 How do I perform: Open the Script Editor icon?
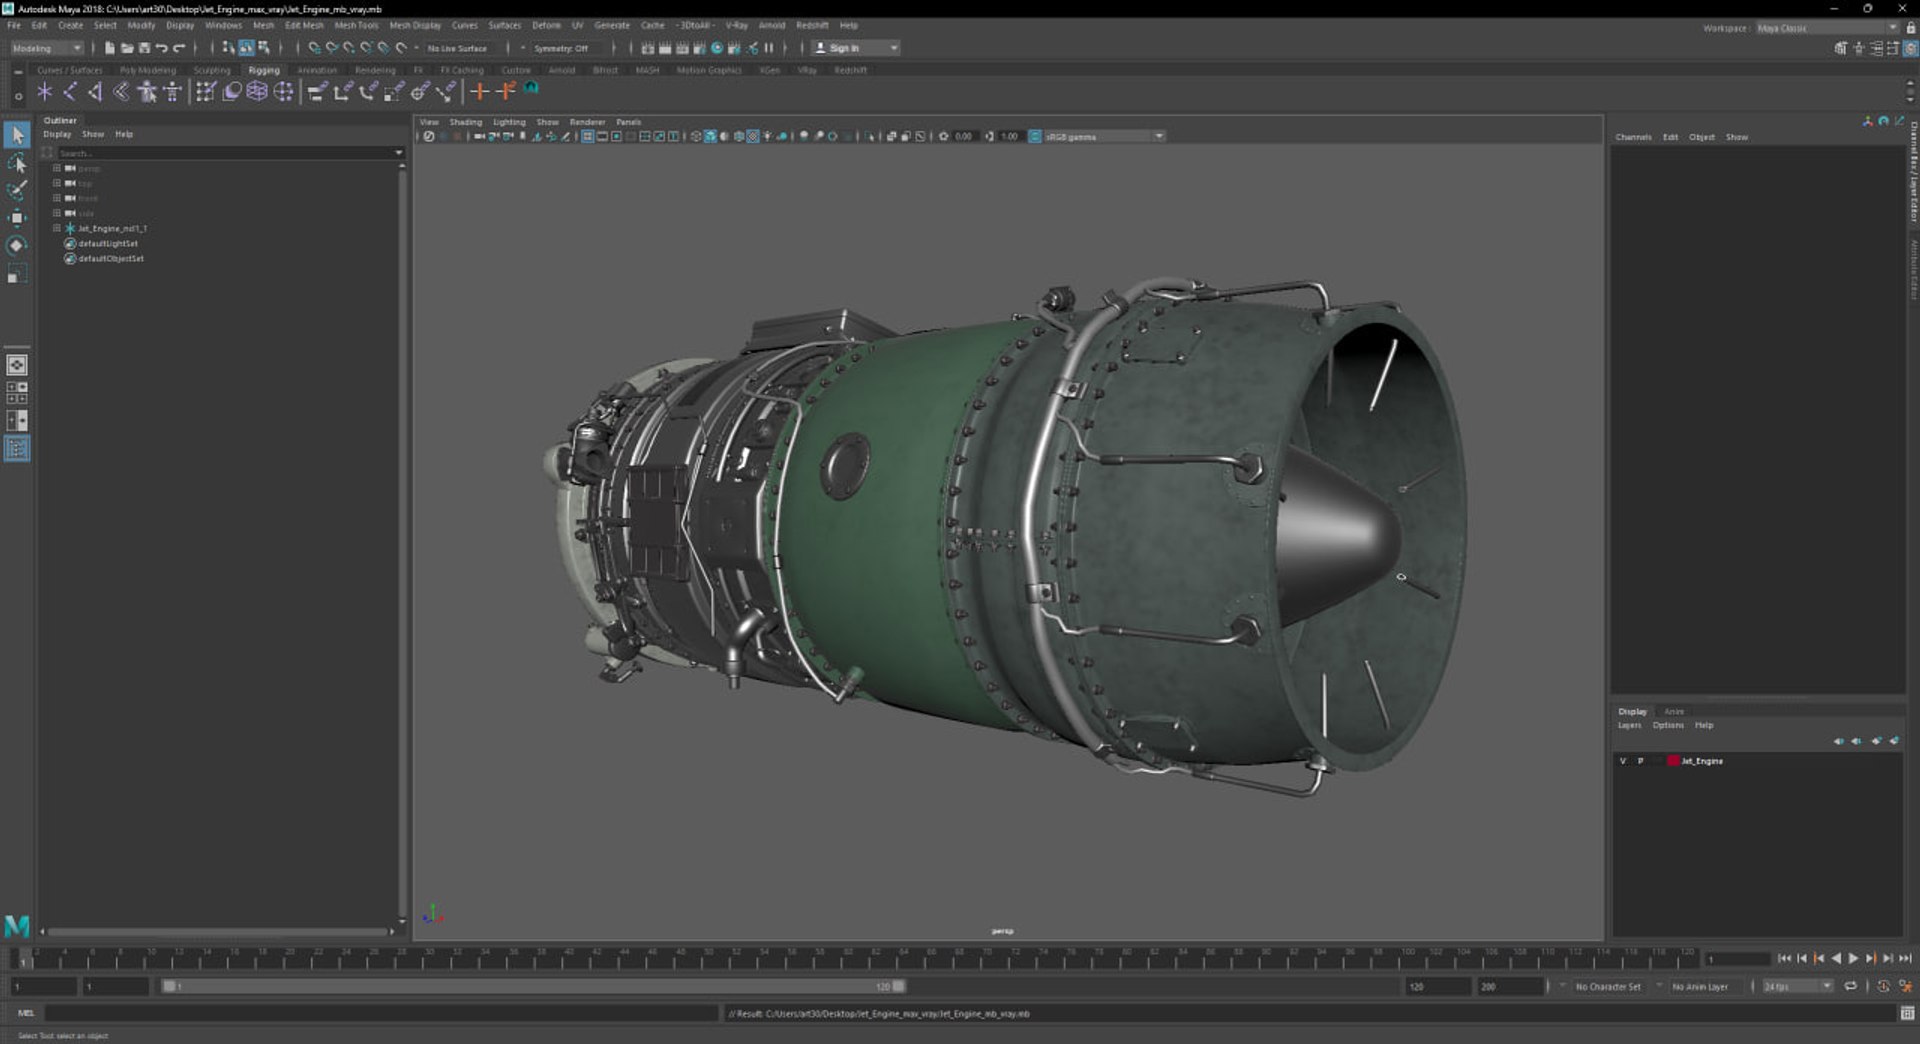(x=1907, y=1013)
